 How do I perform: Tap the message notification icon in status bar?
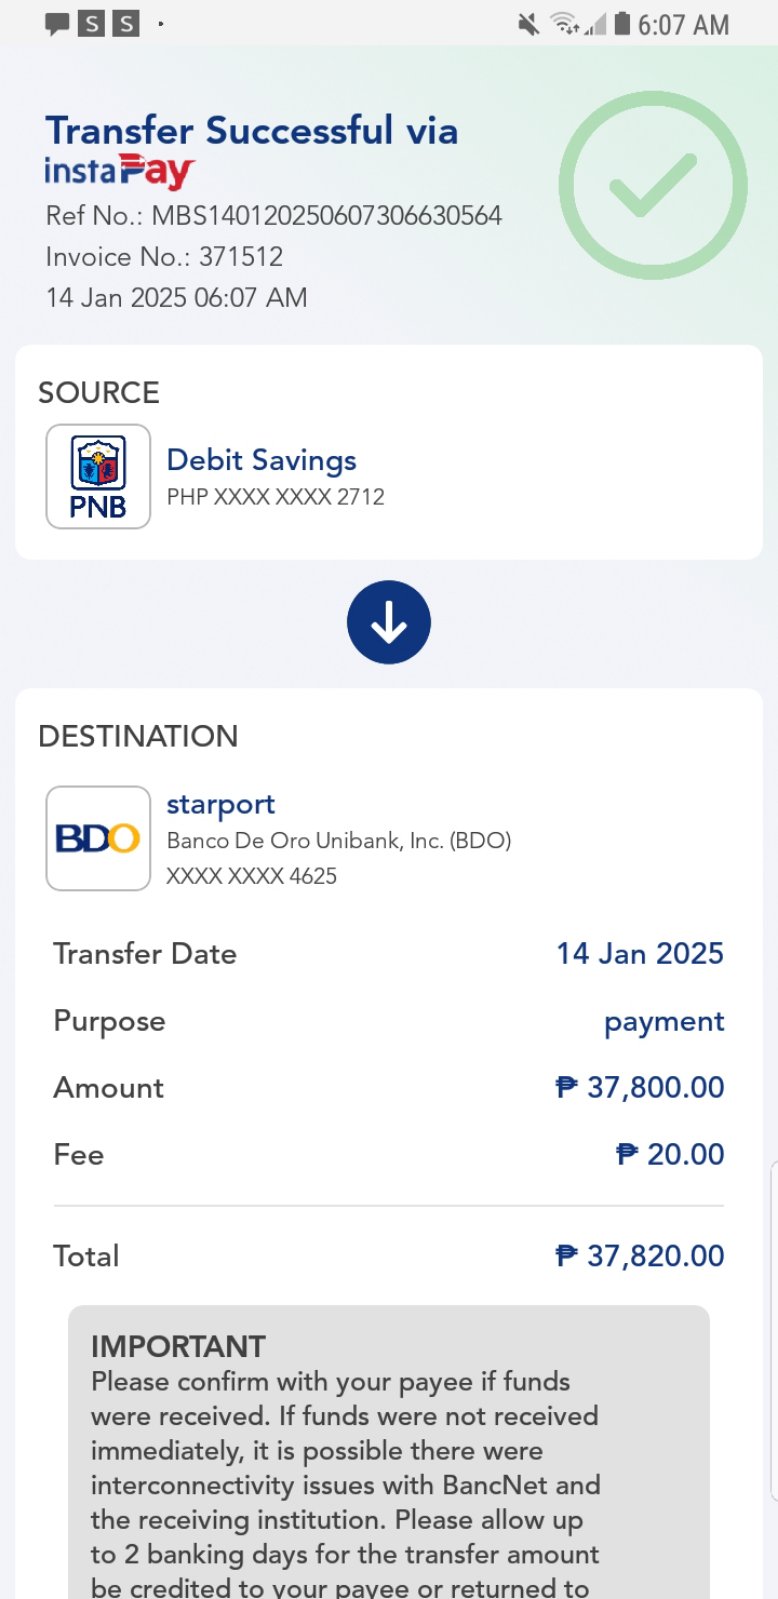[57, 24]
